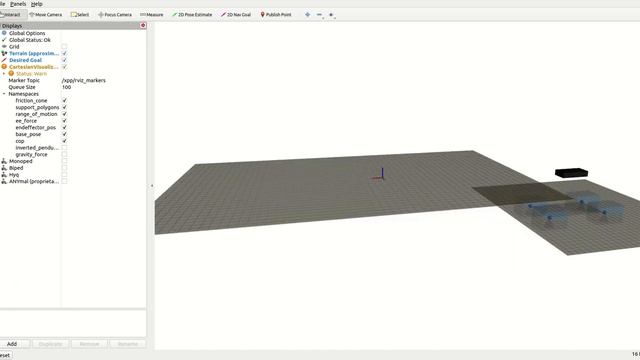Close the Displays panel with red button
The height and width of the screenshot is (360, 640).
click(143, 25)
